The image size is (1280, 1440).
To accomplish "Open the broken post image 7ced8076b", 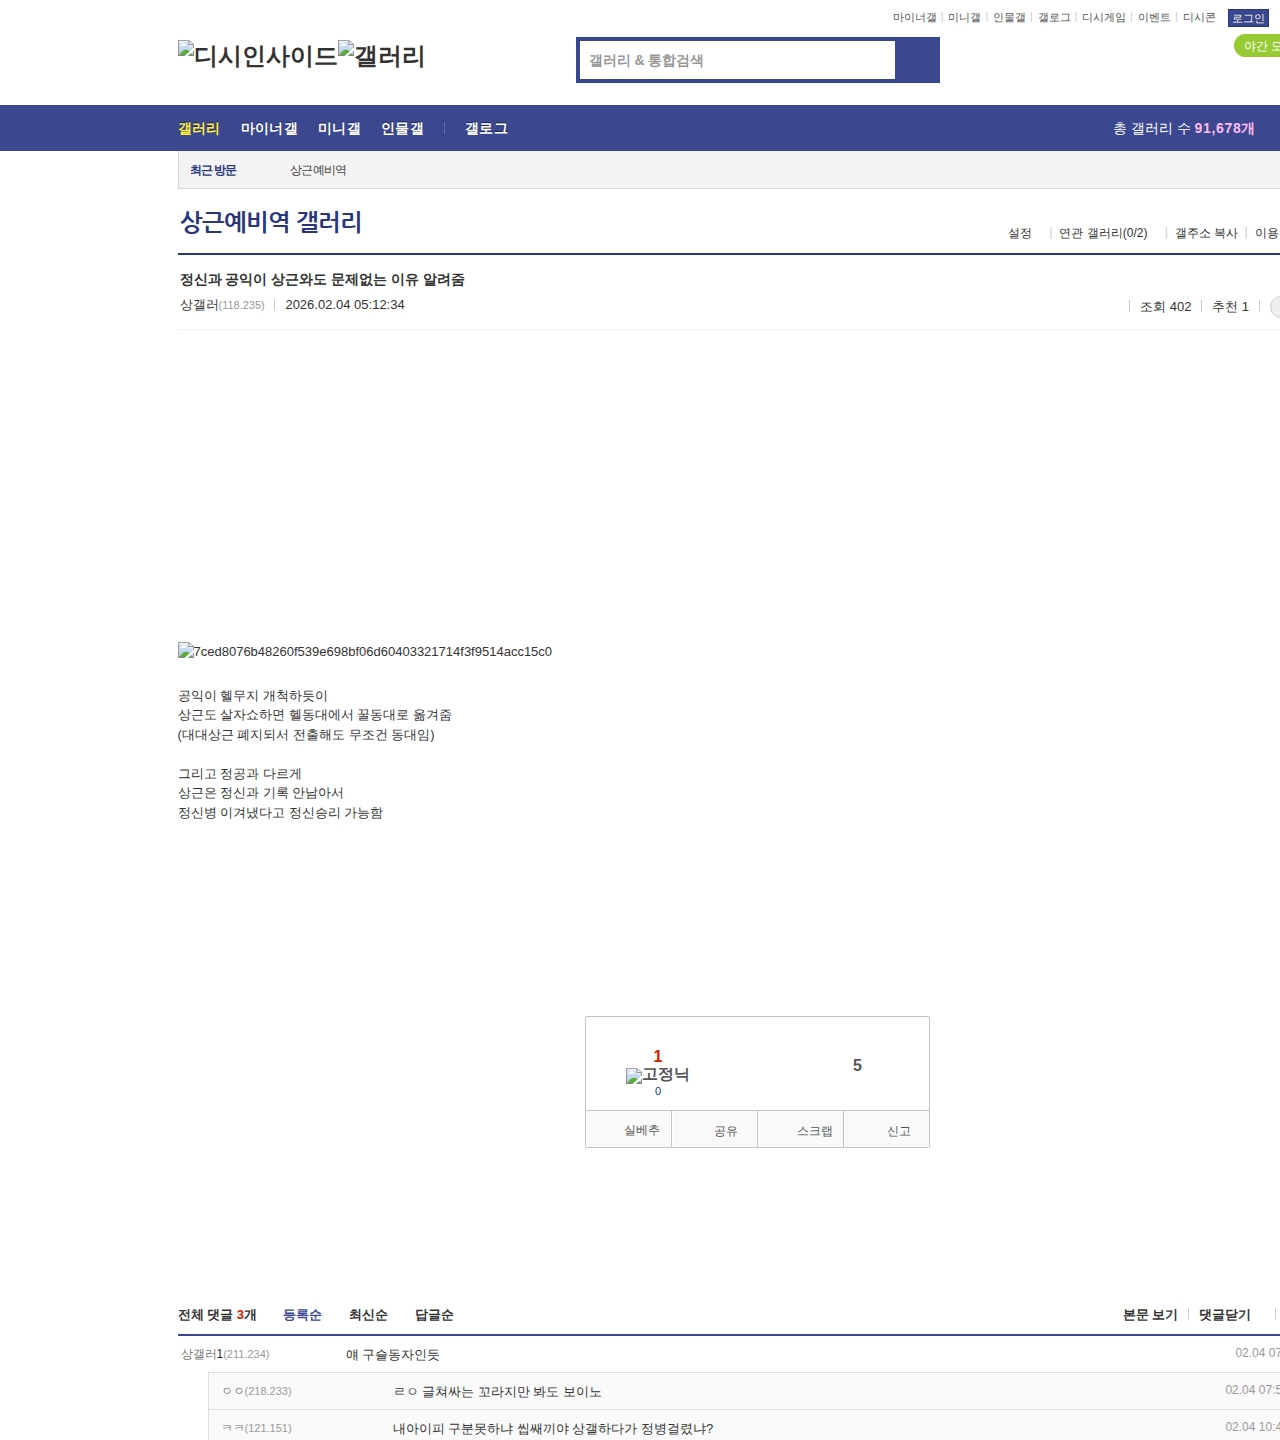I will pyautogui.click(x=365, y=652).
